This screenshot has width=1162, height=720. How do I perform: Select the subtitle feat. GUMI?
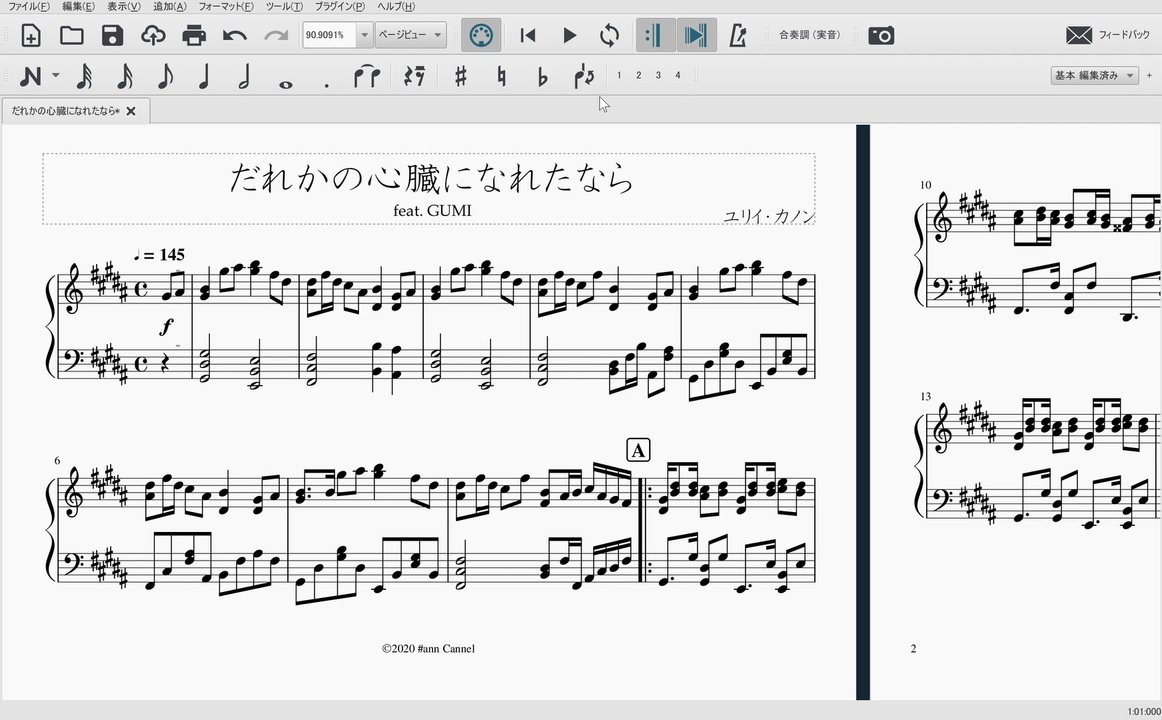pos(432,210)
